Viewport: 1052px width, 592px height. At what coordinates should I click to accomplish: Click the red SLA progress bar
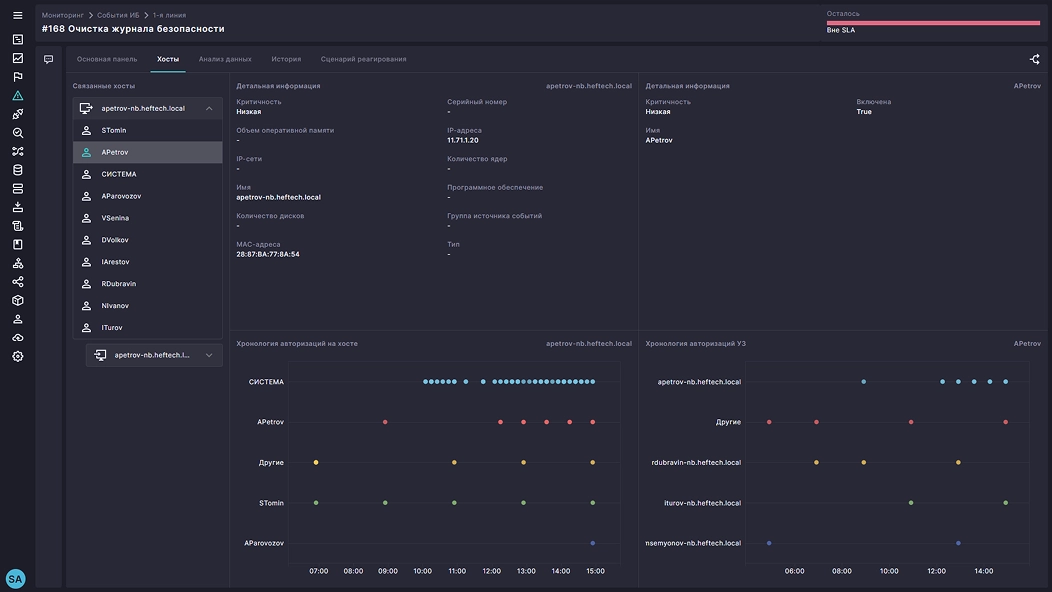(x=933, y=22)
